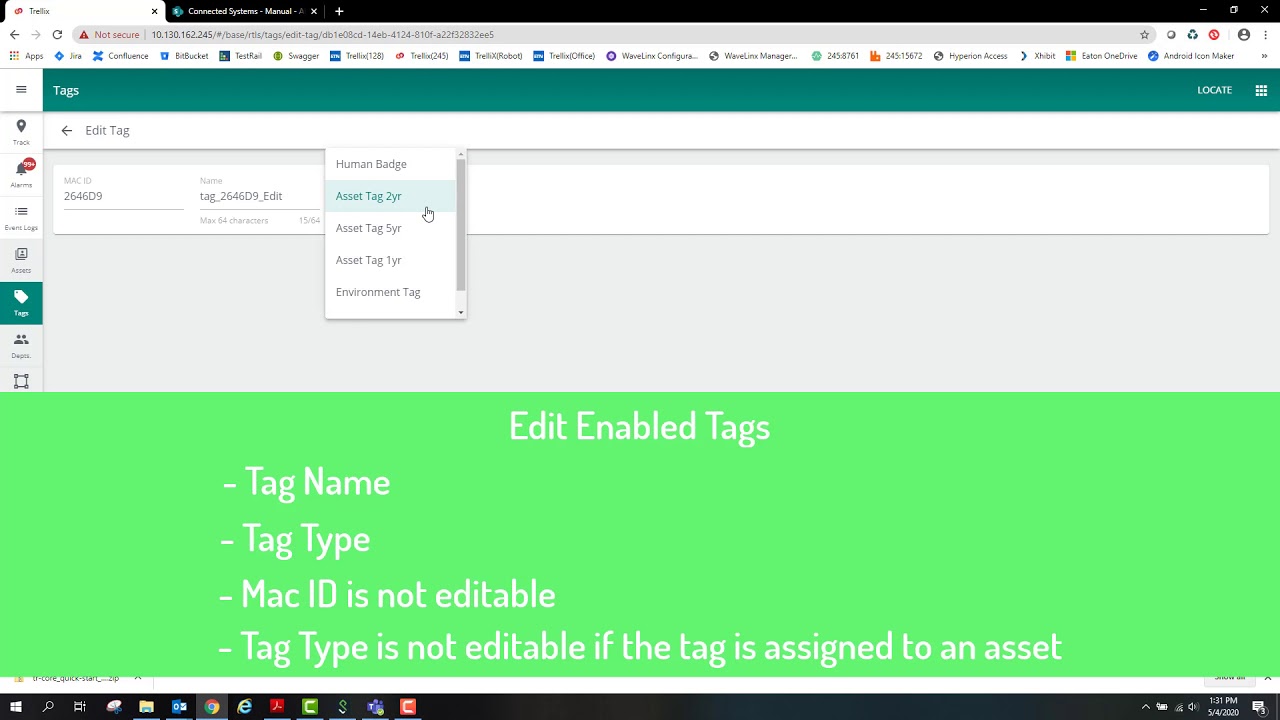The width and height of the screenshot is (1280, 720).
Task: Click the browser address bar URL
Action: pos(322,34)
